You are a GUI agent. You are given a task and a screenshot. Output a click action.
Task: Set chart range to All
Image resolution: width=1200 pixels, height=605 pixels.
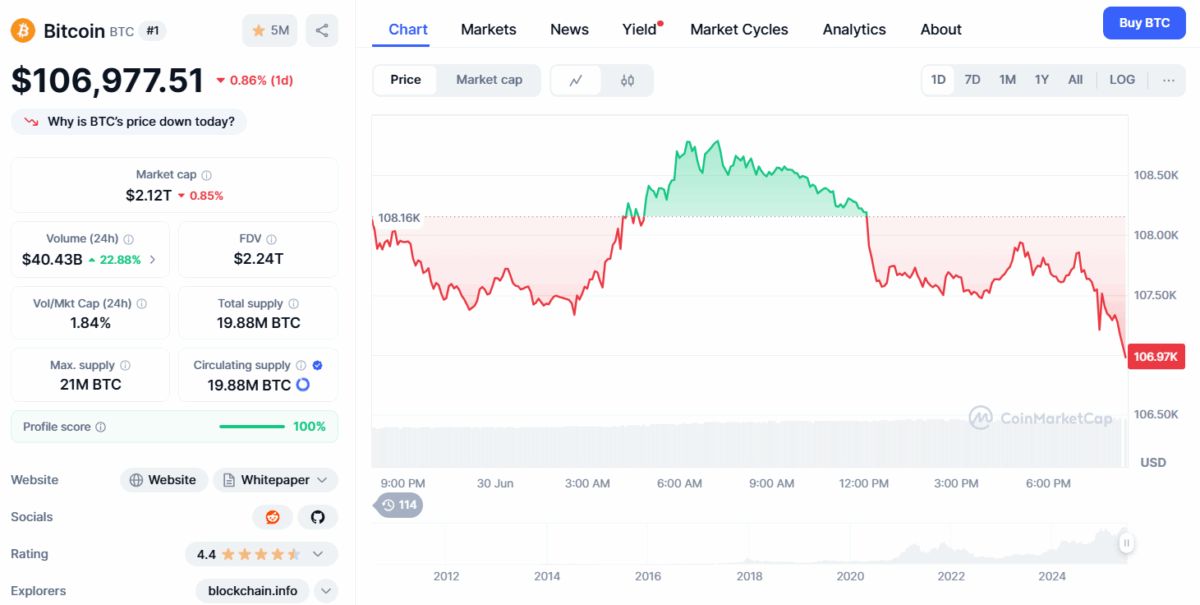click(1075, 80)
